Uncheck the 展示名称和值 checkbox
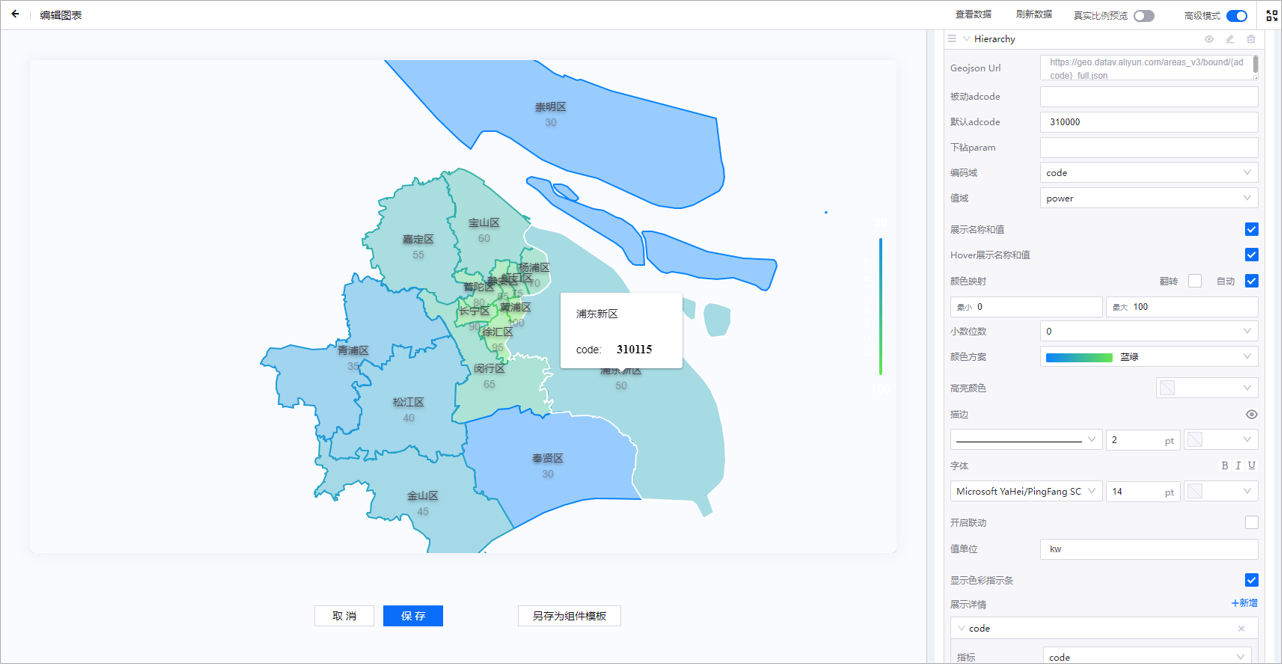The width and height of the screenshot is (1282, 664). click(x=1251, y=230)
